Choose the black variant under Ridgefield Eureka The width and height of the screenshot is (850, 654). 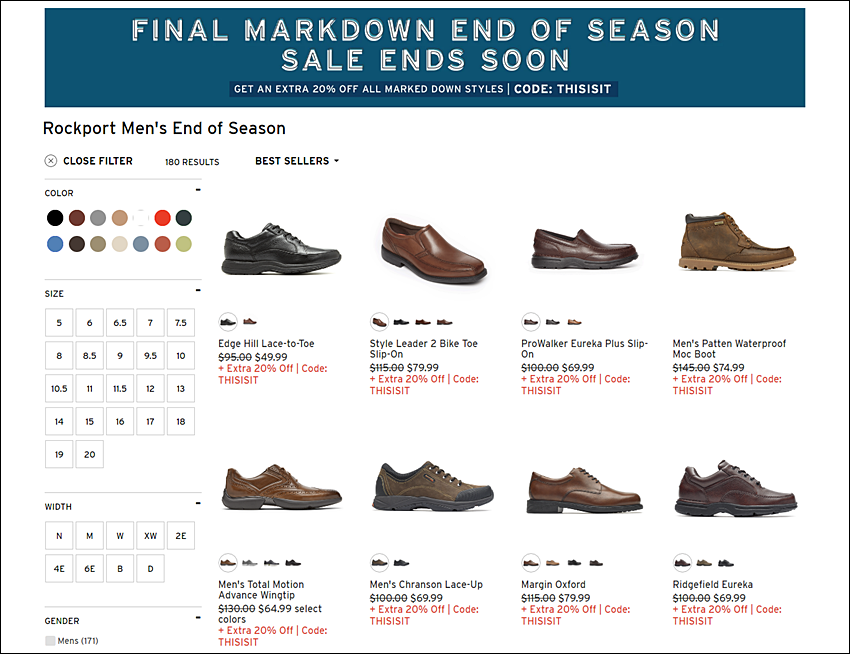coord(726,563)
